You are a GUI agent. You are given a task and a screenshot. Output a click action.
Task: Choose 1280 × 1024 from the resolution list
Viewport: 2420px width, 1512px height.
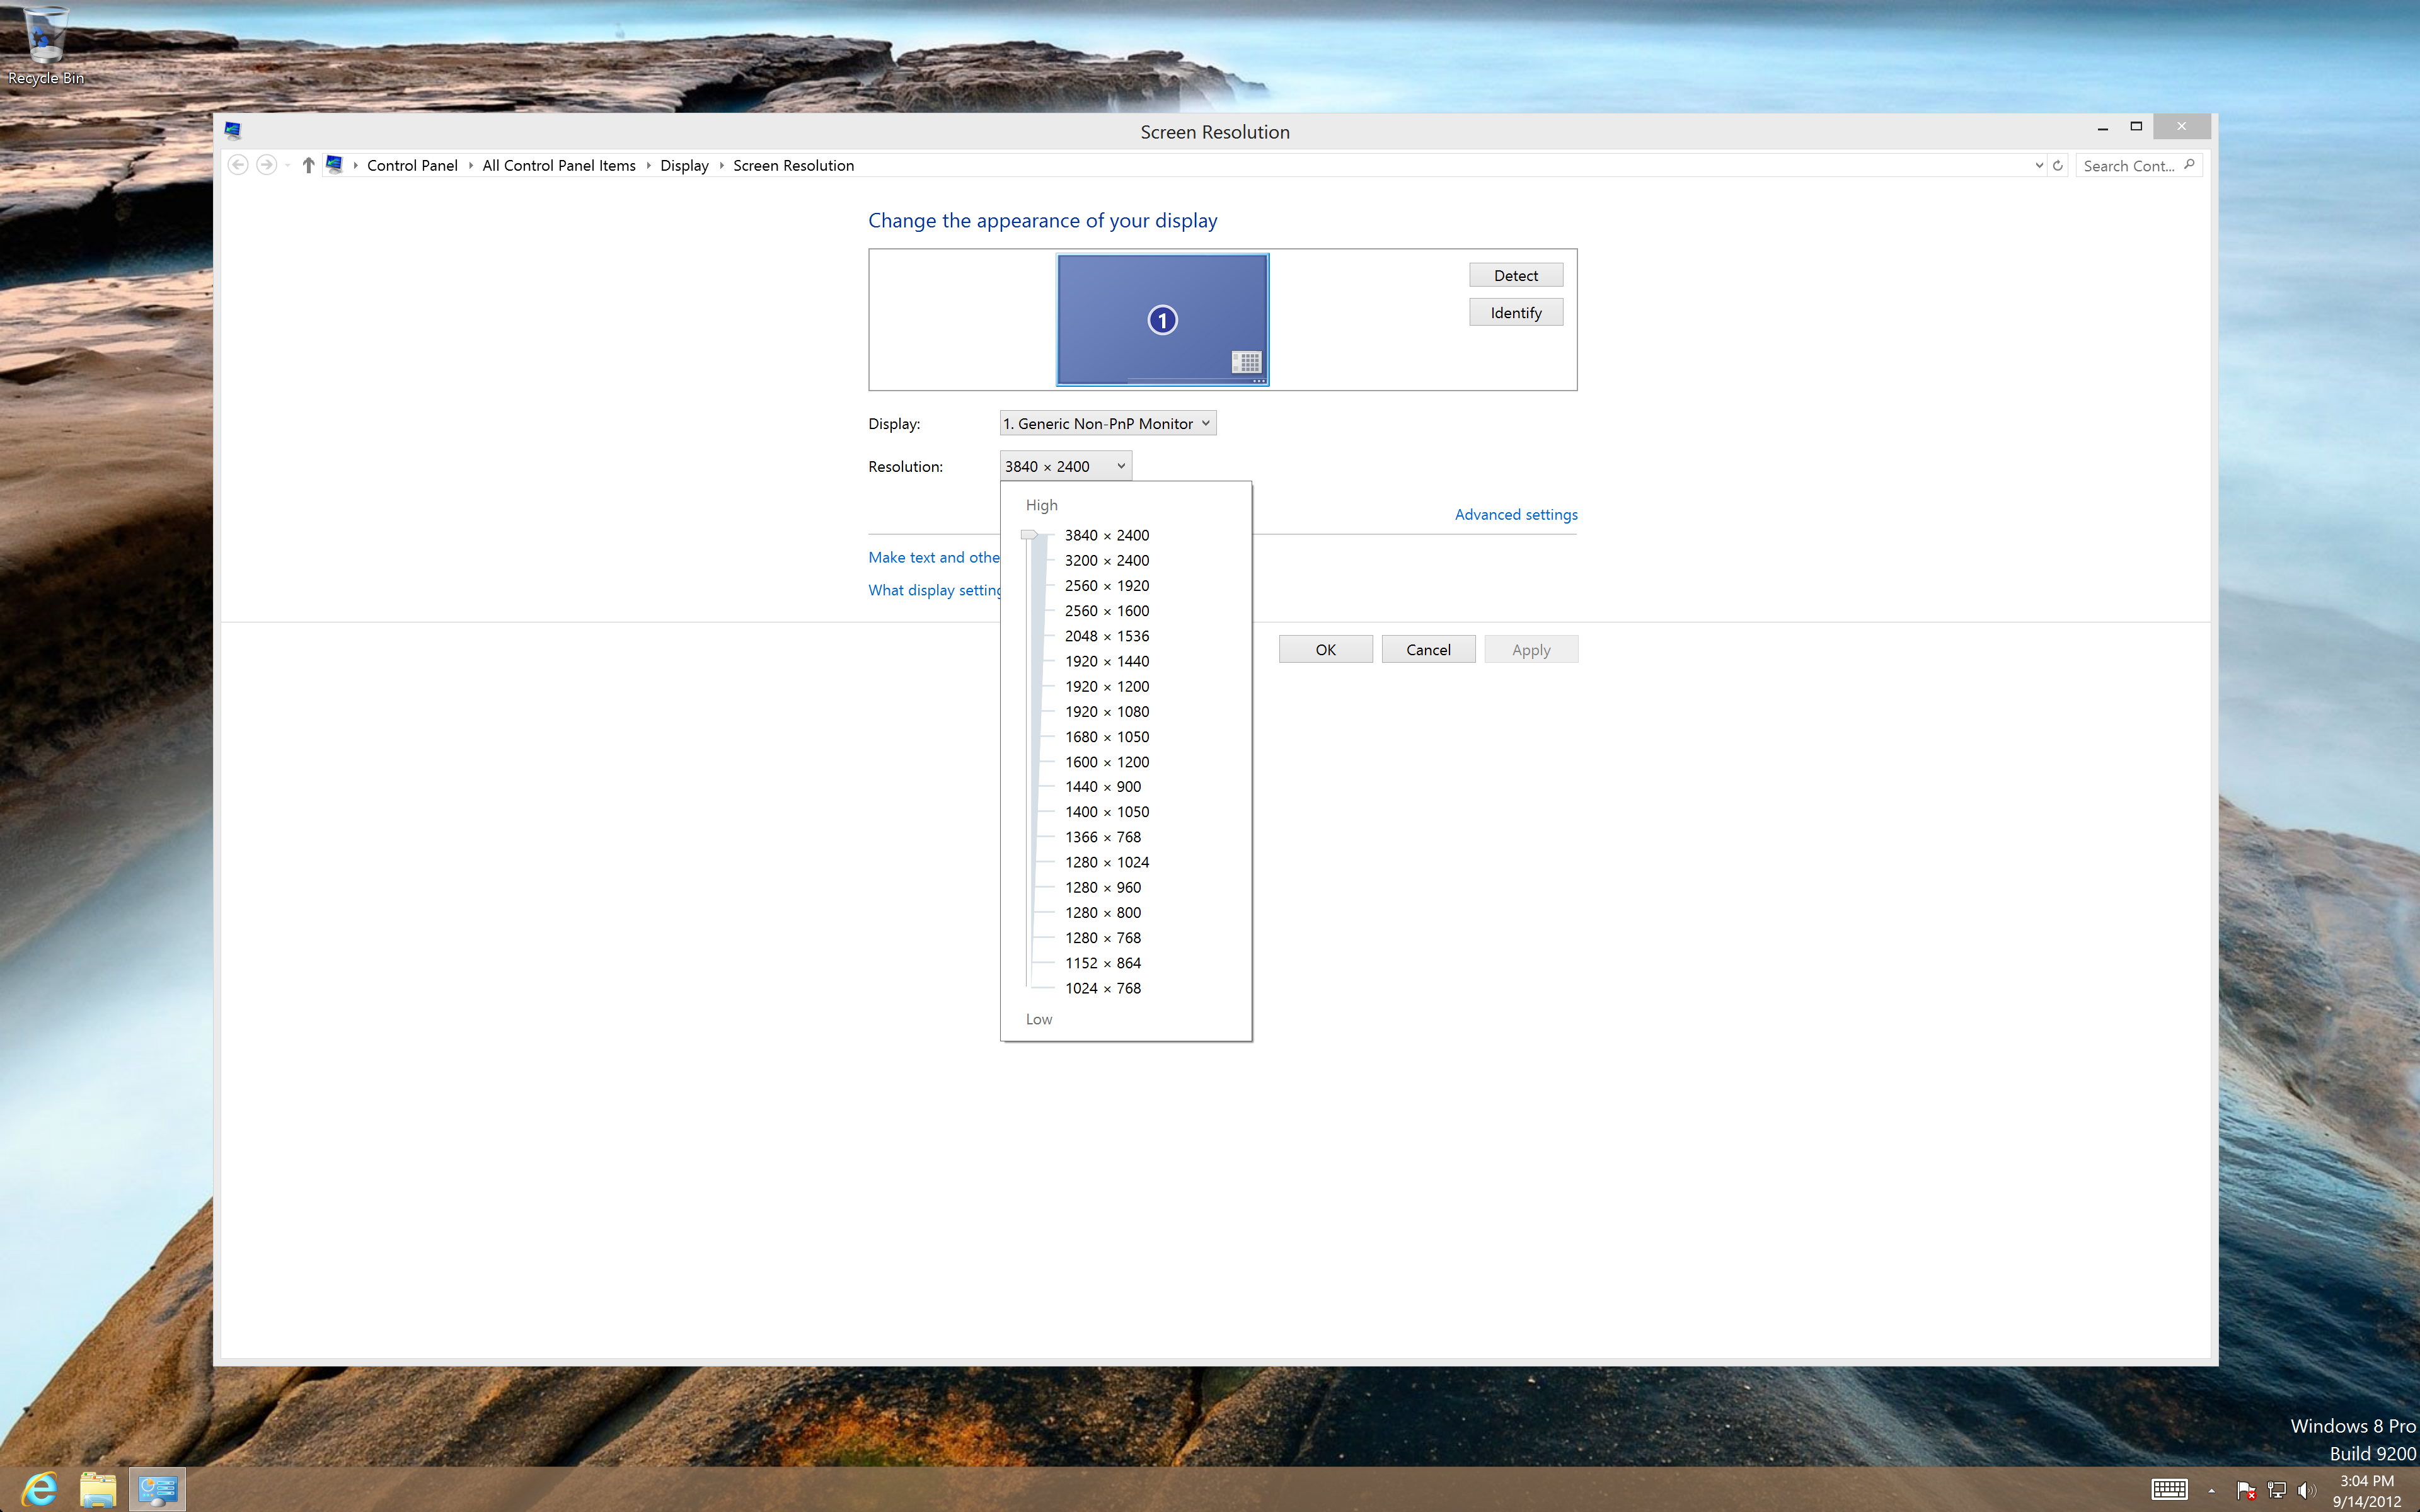coord(1106,862)
